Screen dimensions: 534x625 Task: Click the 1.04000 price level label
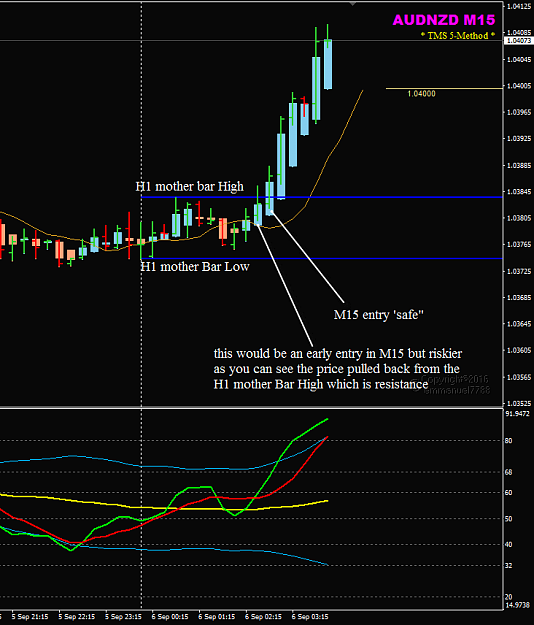(x=421, y=94)
